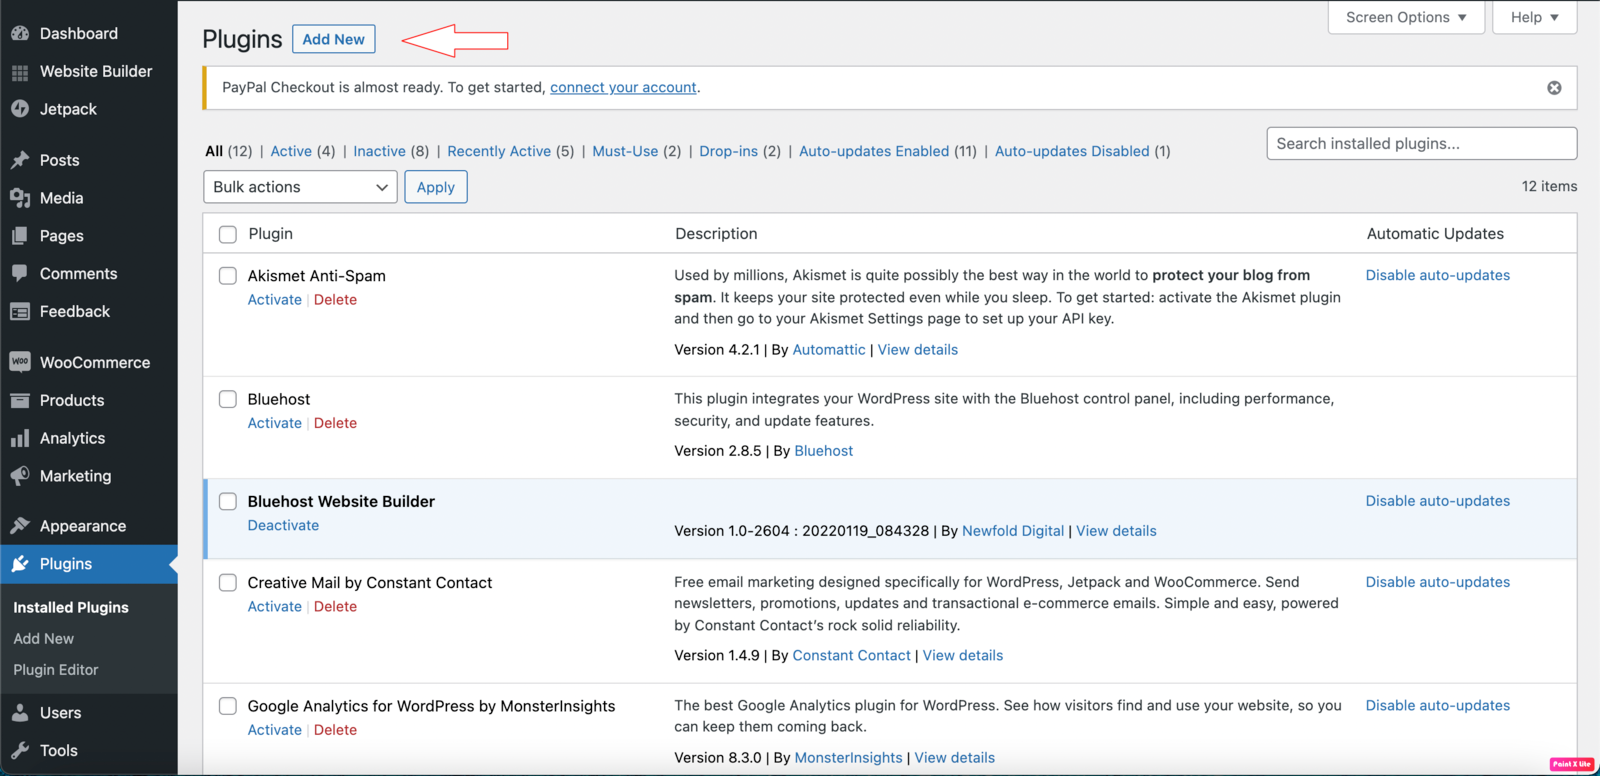Open the Automattic author link
Screen dimensions: 1600x776
tap(829, 350)
